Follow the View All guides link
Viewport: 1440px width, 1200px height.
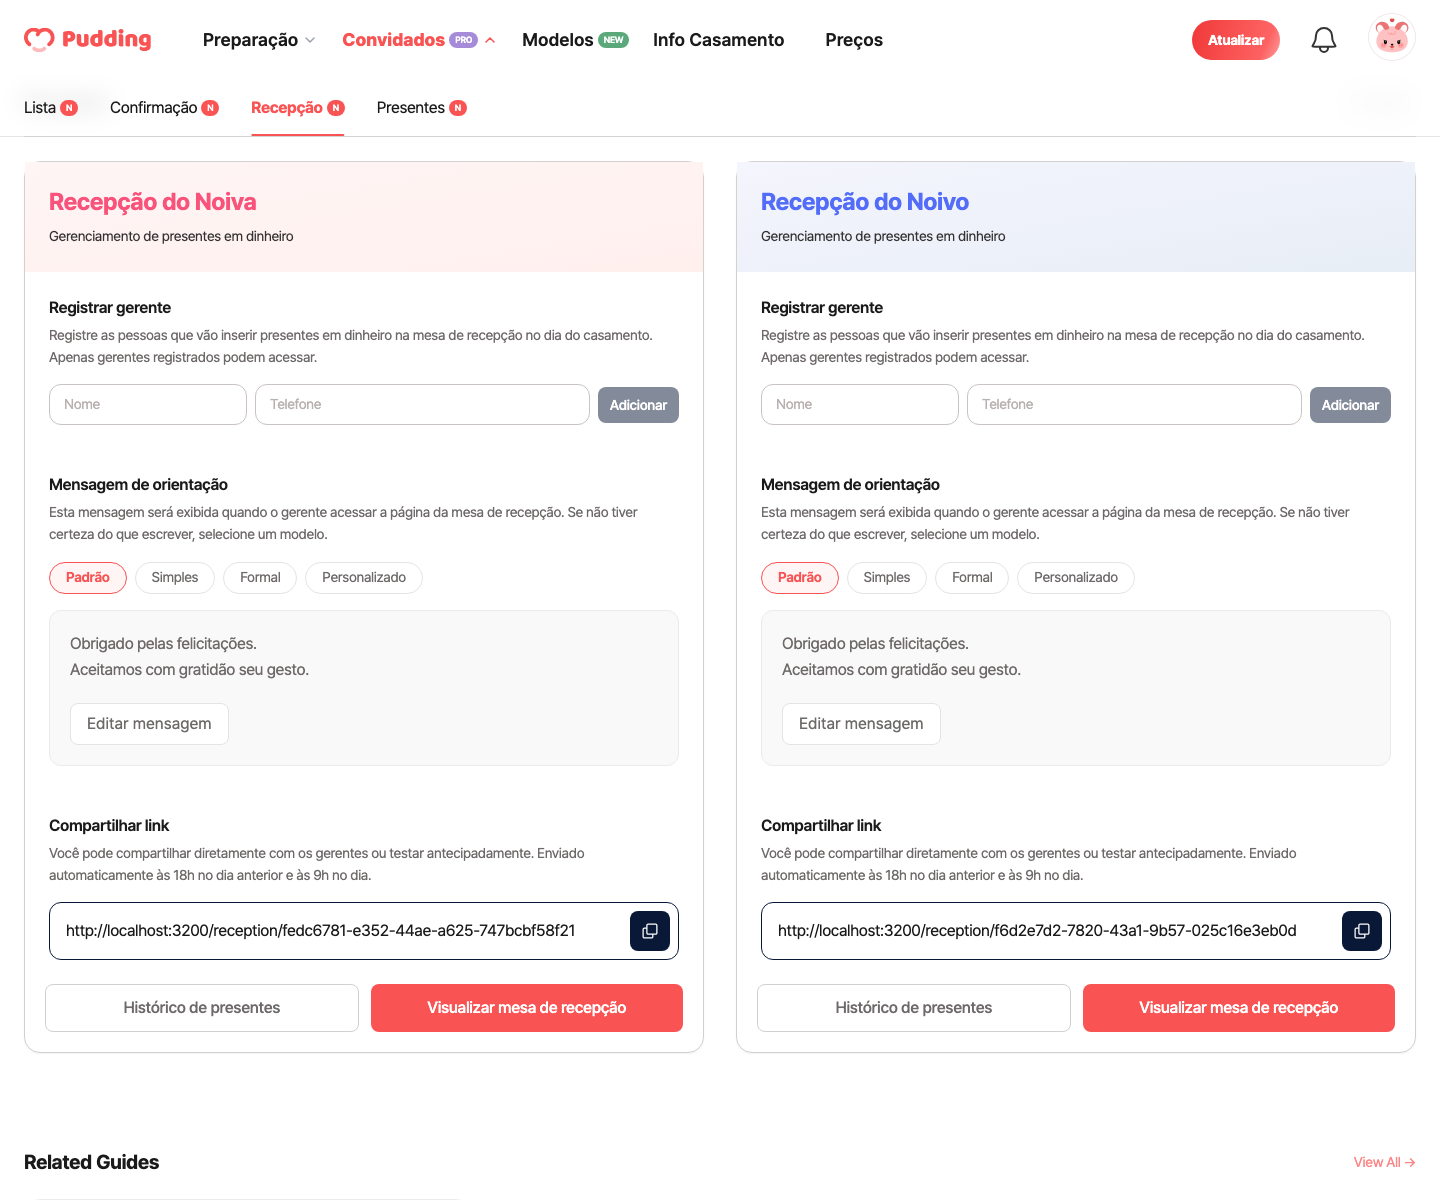[1384, 1162]
